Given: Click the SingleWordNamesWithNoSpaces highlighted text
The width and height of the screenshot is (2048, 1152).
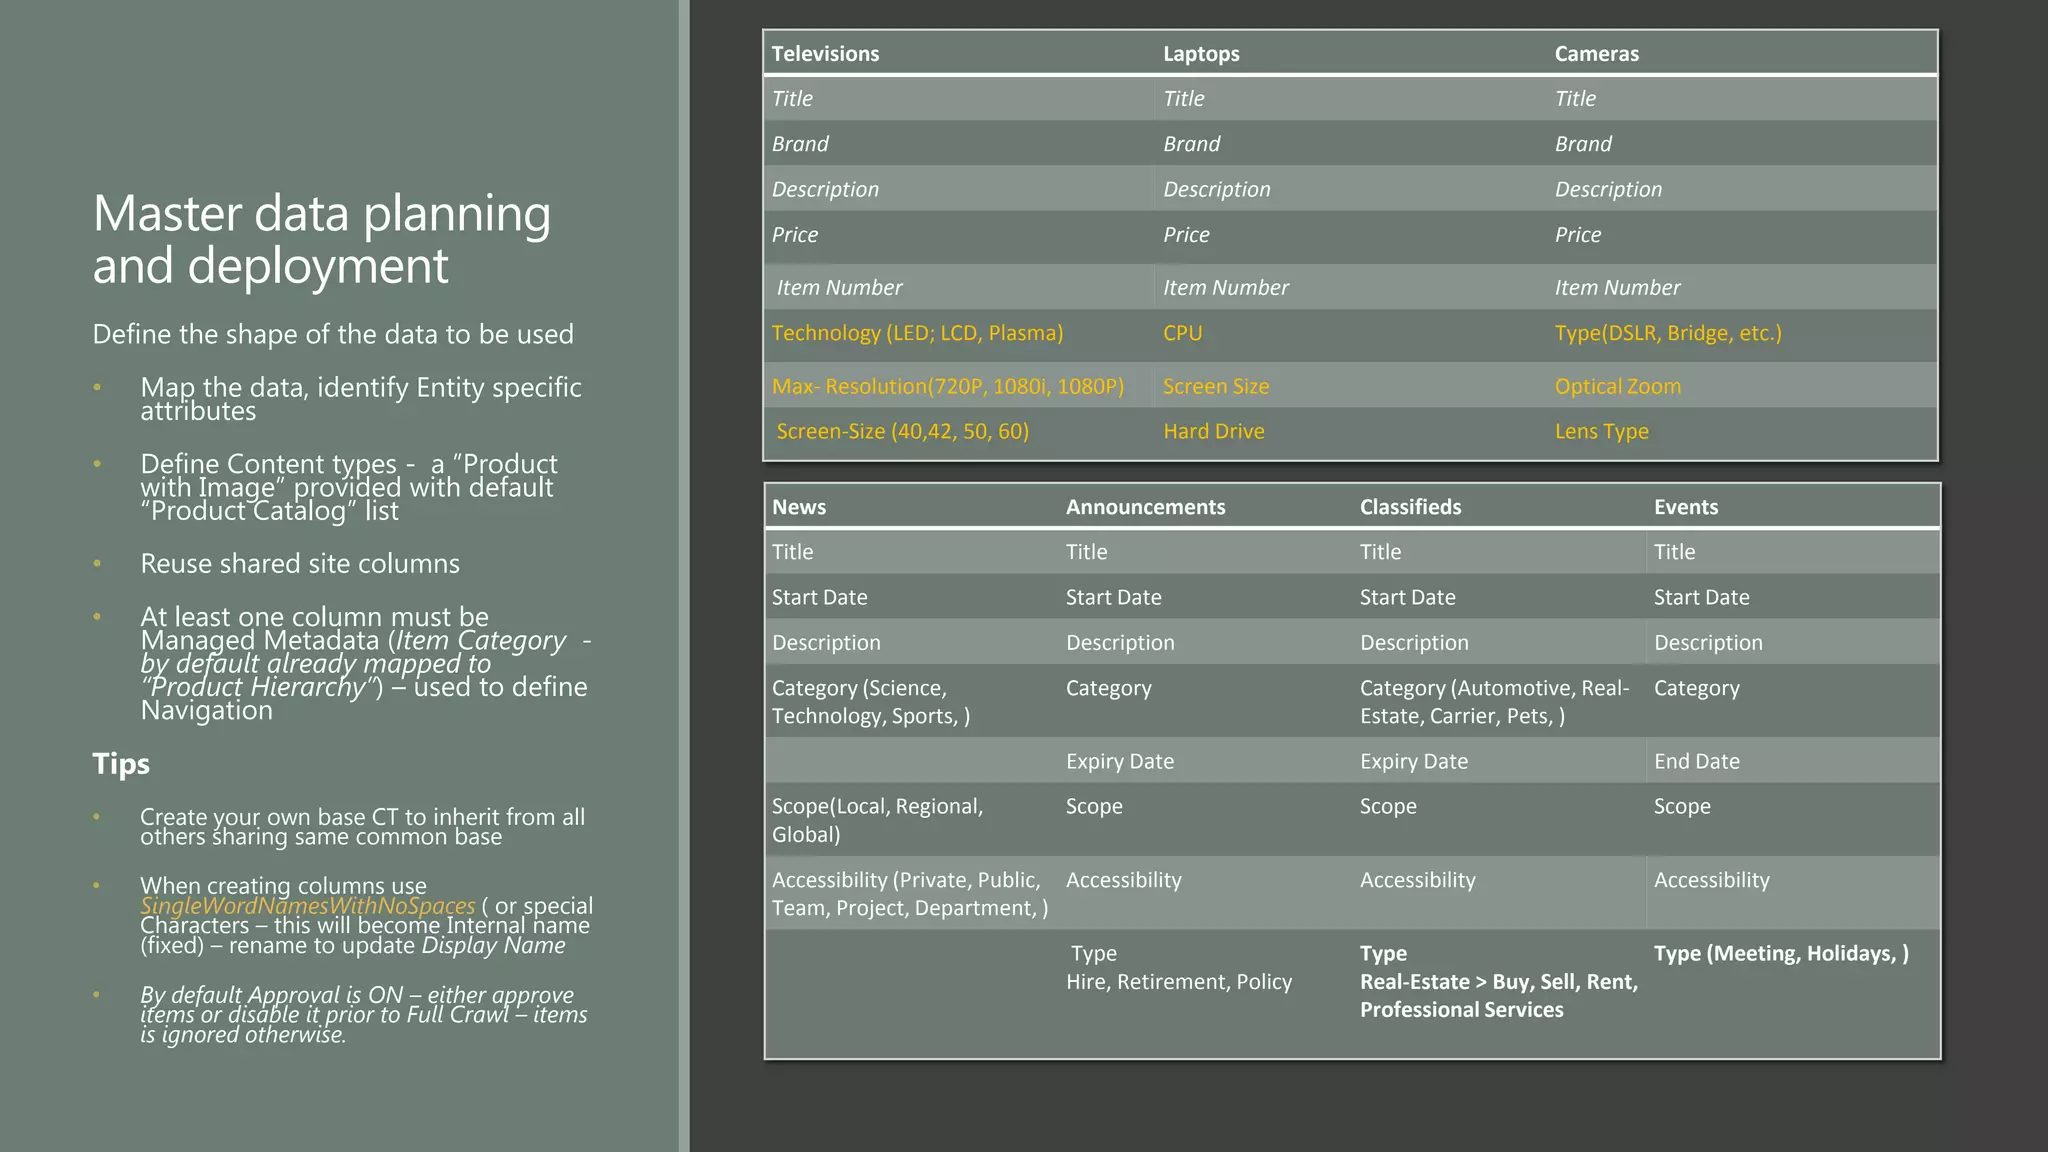Looking at the screenshot, I should coord(307,906).
